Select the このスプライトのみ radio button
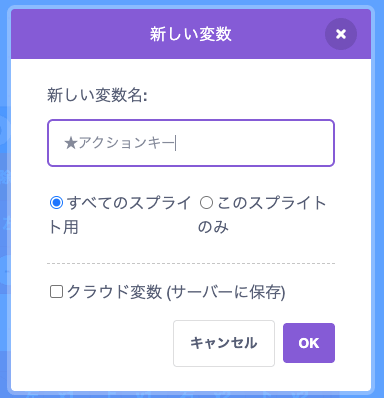Image resolution: width=384 pixels, height=398 pixels. (x=206, y=202)
